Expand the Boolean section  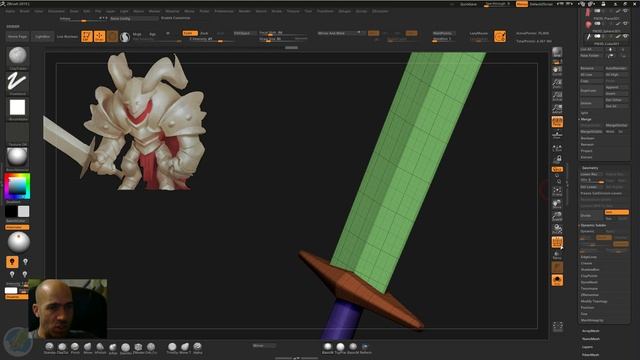coord(587,138)
